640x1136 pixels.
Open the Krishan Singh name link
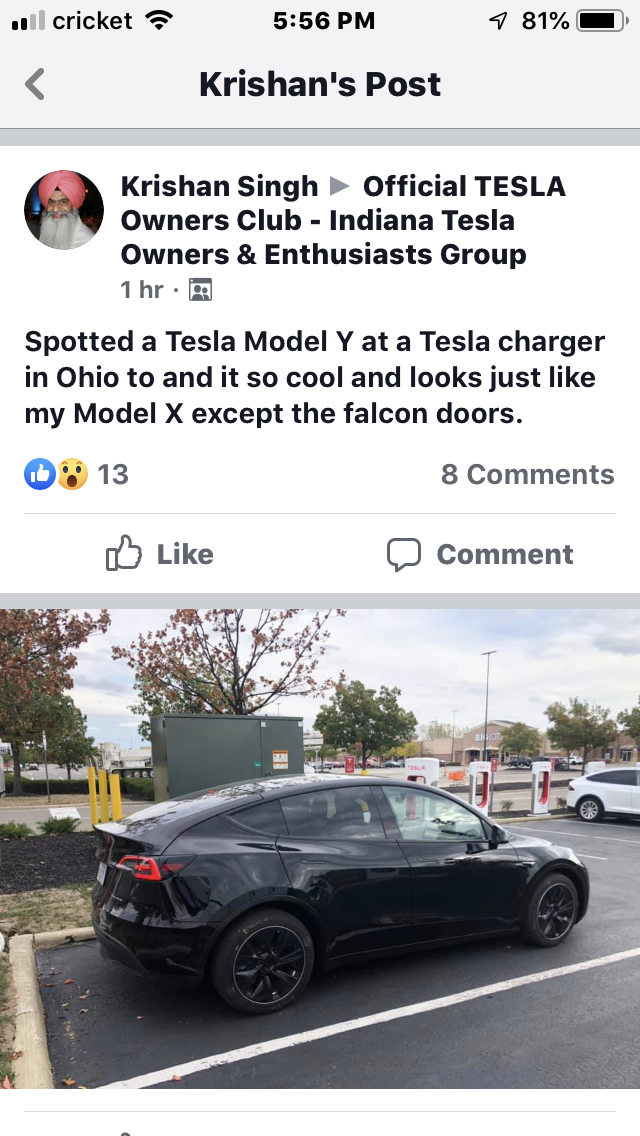(219, 187)
